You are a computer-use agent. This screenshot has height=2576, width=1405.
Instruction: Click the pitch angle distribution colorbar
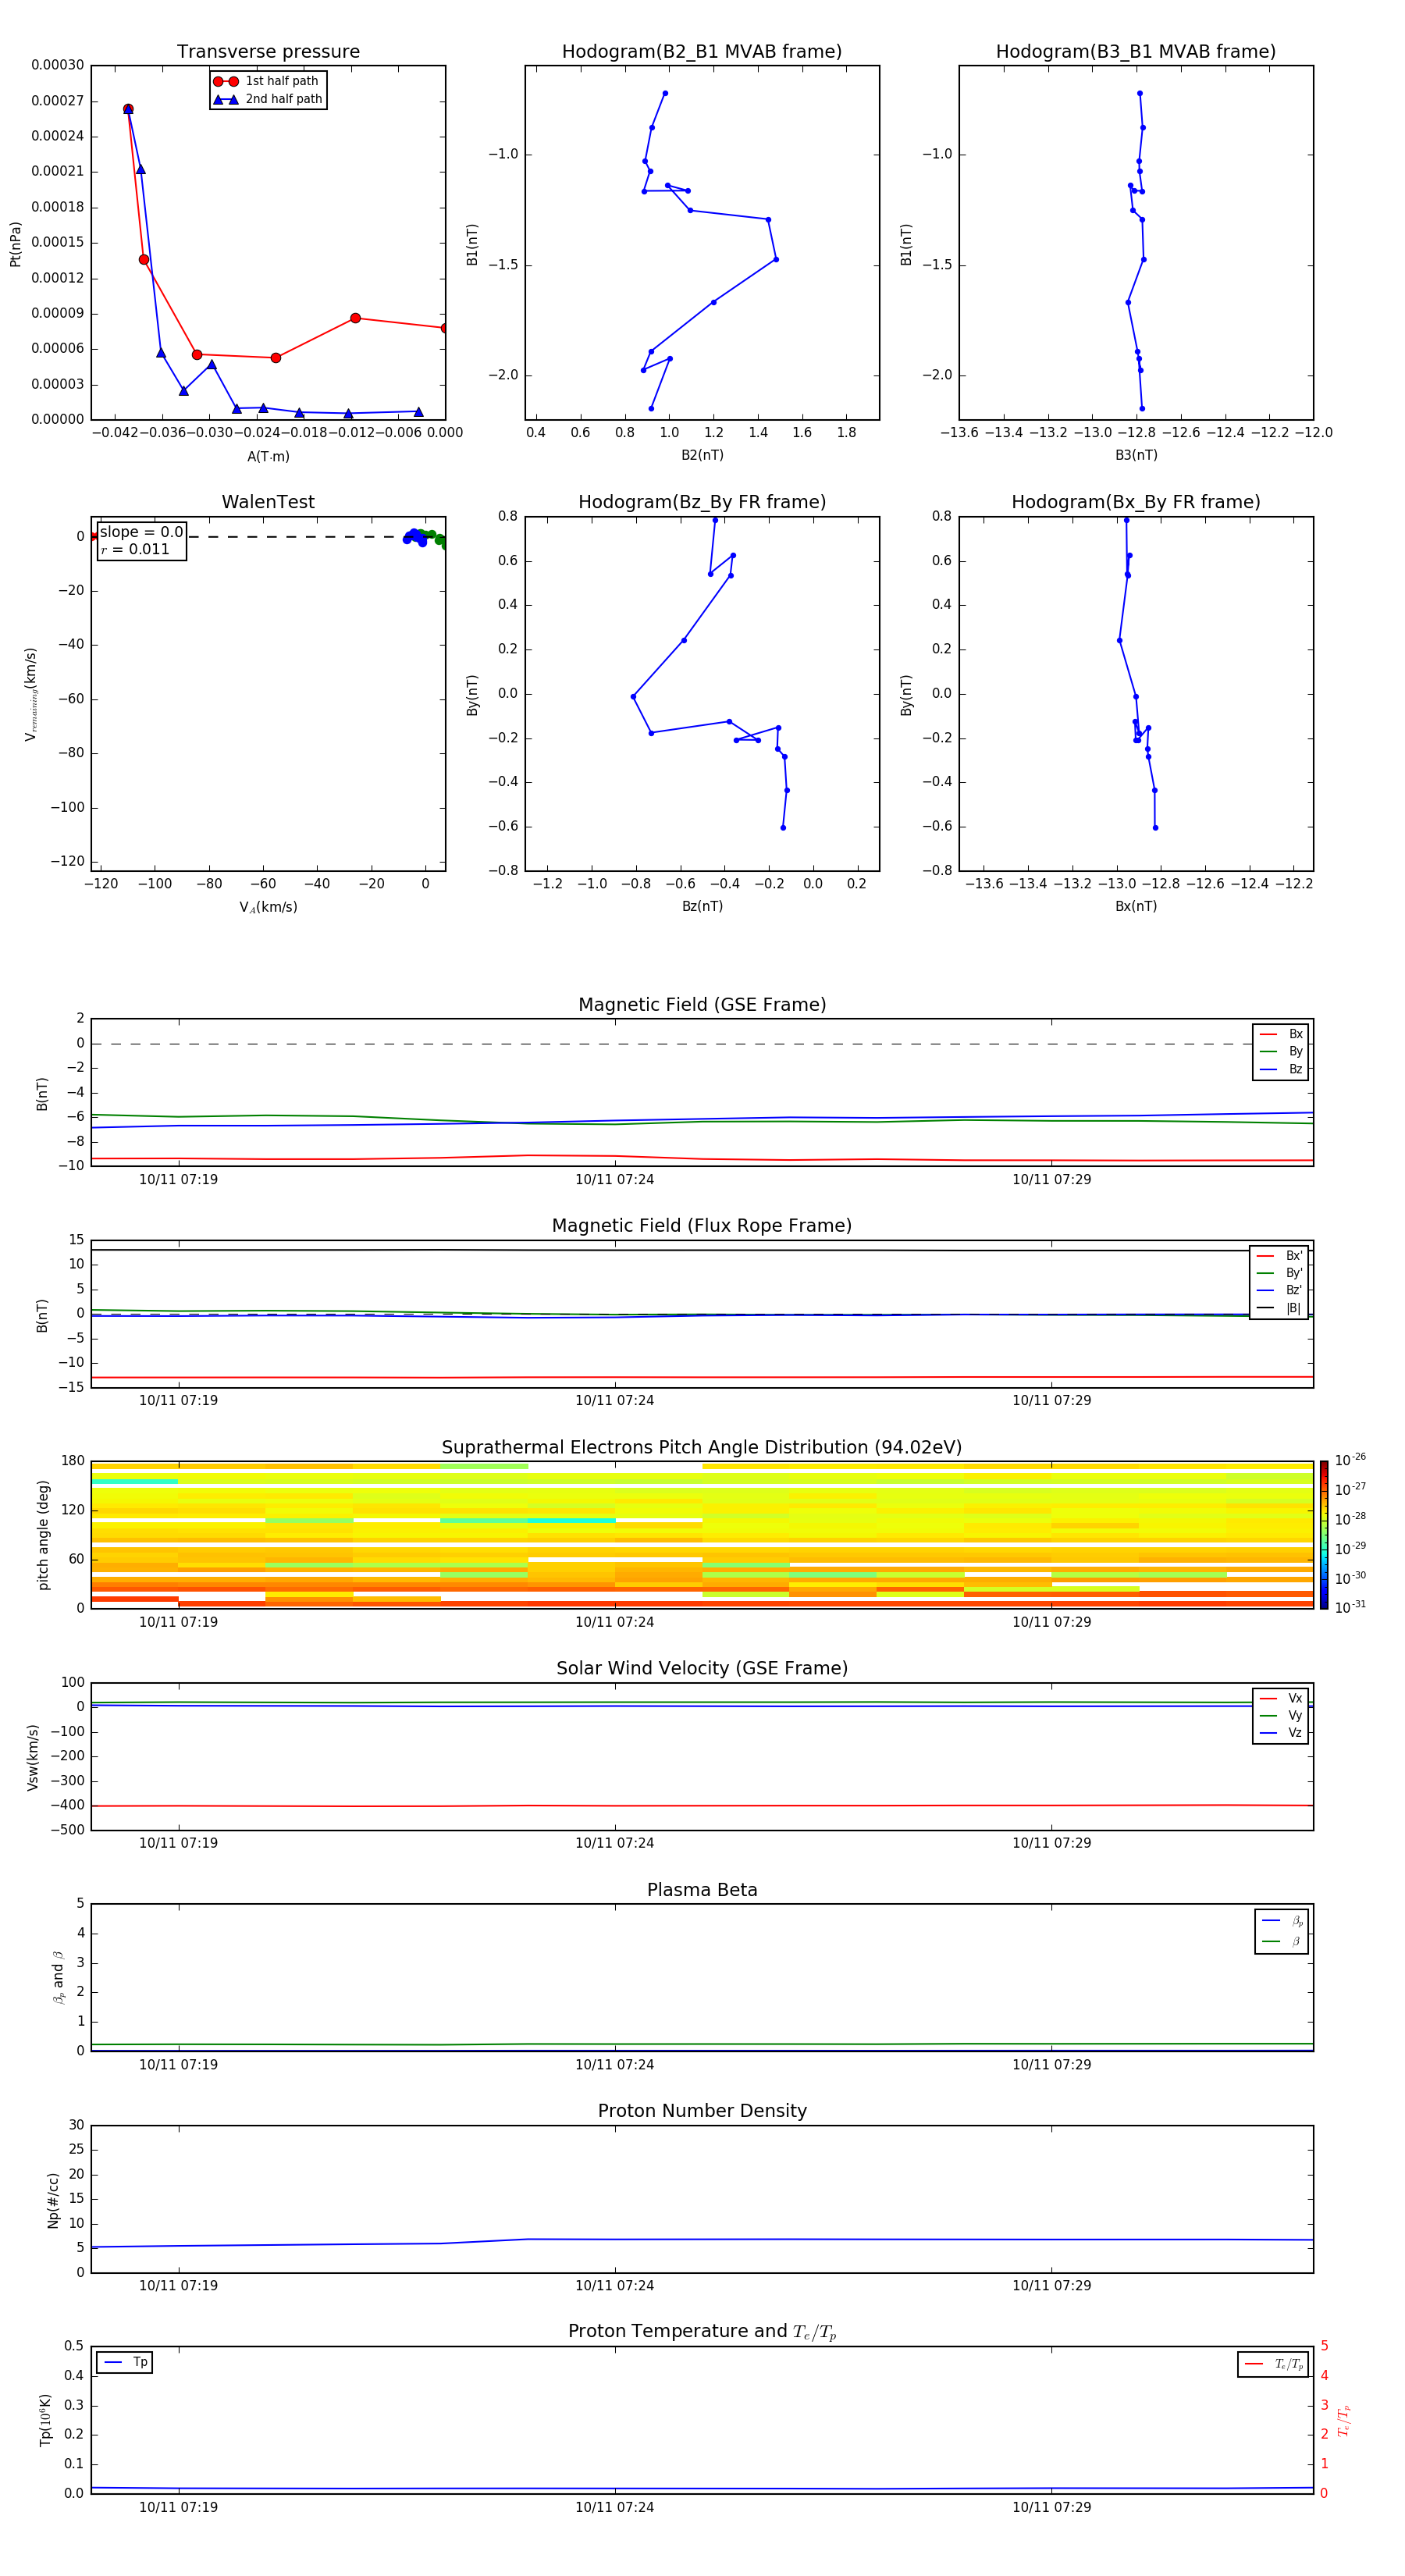[x=1324, y=1535]
